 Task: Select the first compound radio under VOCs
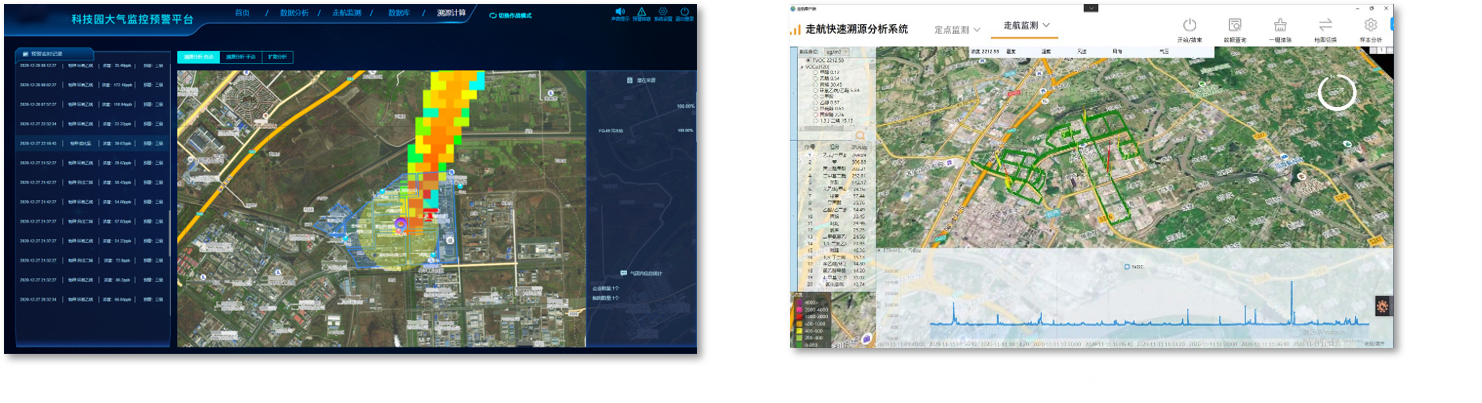point(814,72)
